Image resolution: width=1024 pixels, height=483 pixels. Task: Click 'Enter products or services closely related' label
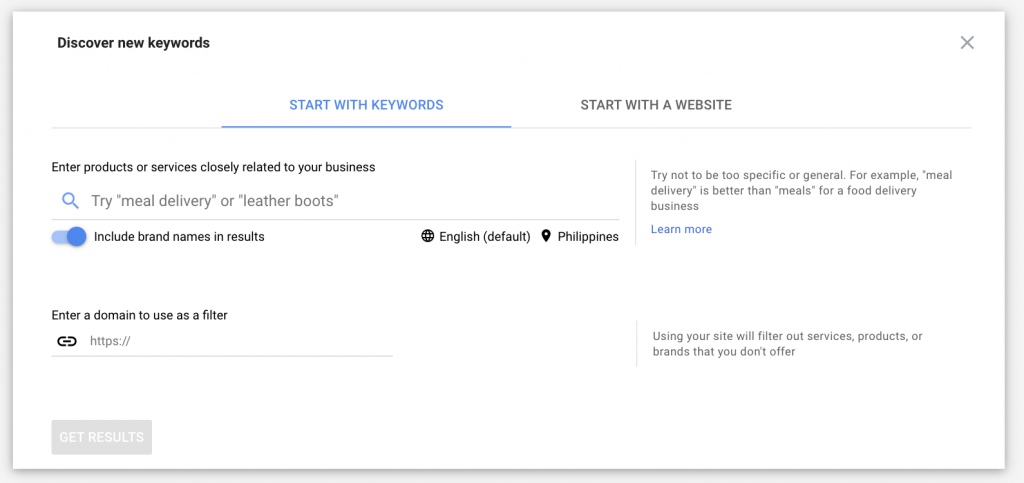[214, 167]
